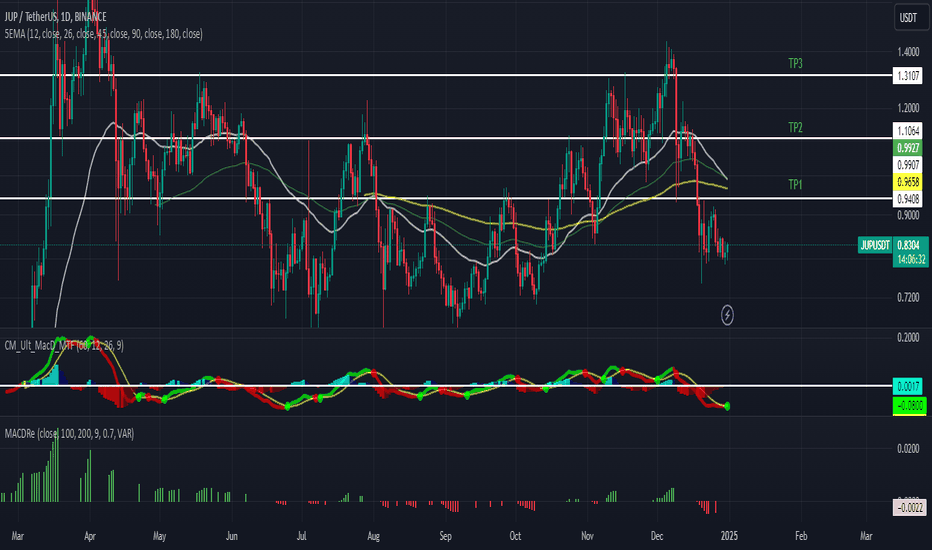Select the 5EMA indicator legend
The width and height of the screenshot is (932, 550).
(103, 34)
